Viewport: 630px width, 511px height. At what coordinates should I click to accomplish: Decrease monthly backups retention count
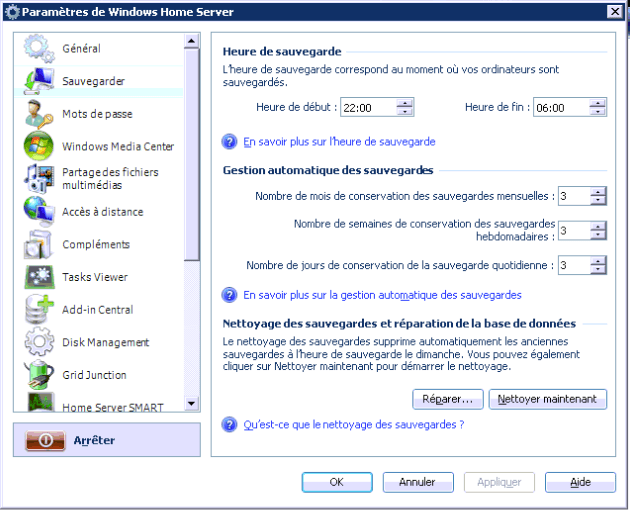pos(598,200)
